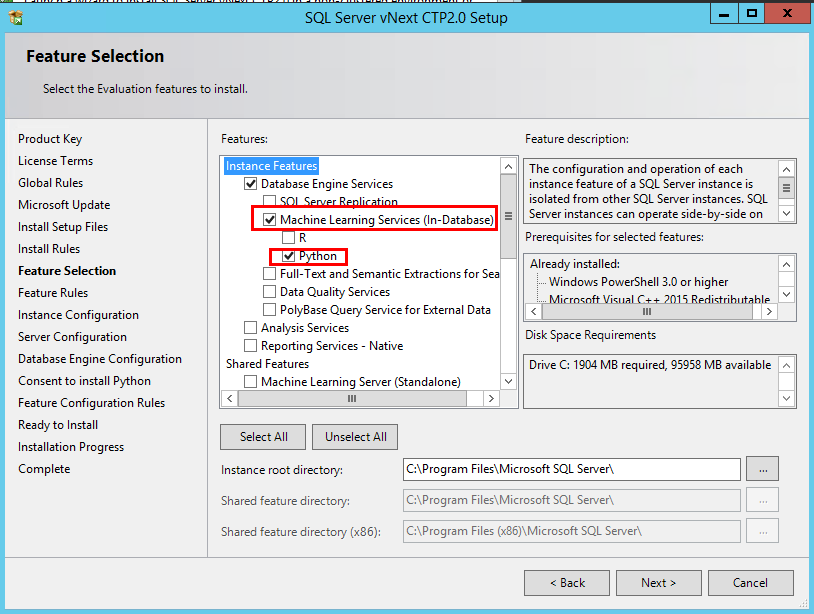Browse for the instance root directory

[763, 469]
